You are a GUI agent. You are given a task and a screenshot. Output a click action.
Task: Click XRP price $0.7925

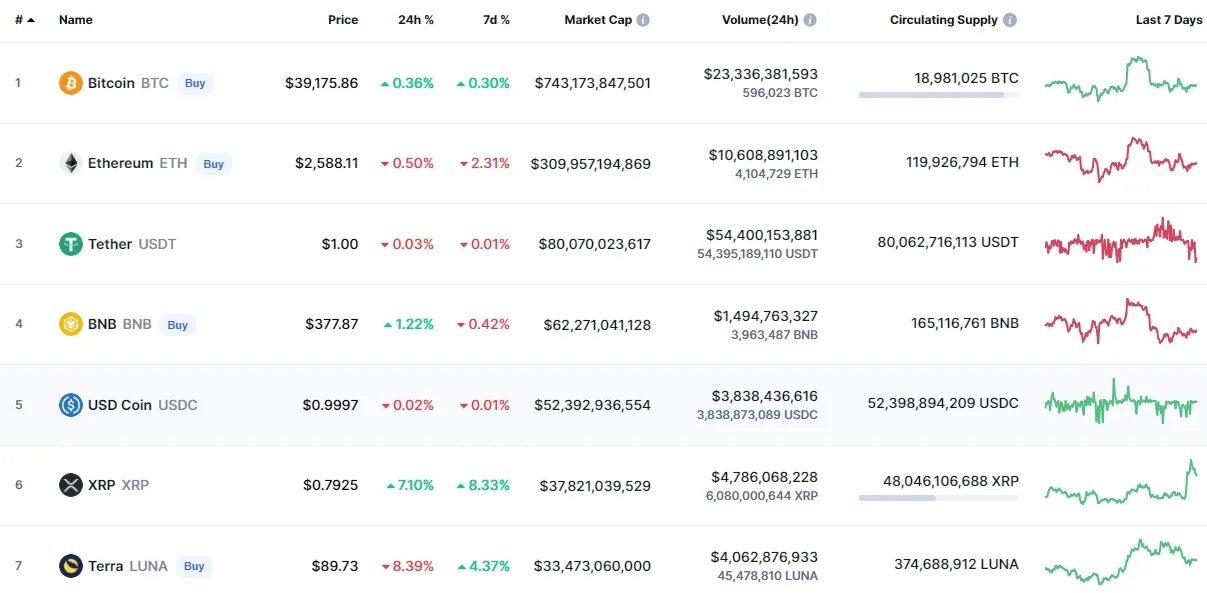[x=331, y=485]
